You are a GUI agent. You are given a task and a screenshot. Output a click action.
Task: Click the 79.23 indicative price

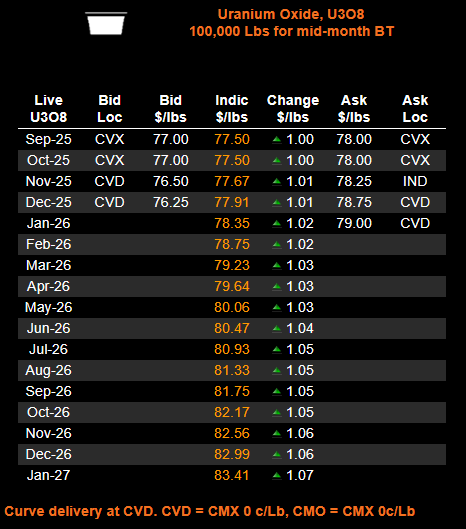pyautogui.click(x=232, y=265)
